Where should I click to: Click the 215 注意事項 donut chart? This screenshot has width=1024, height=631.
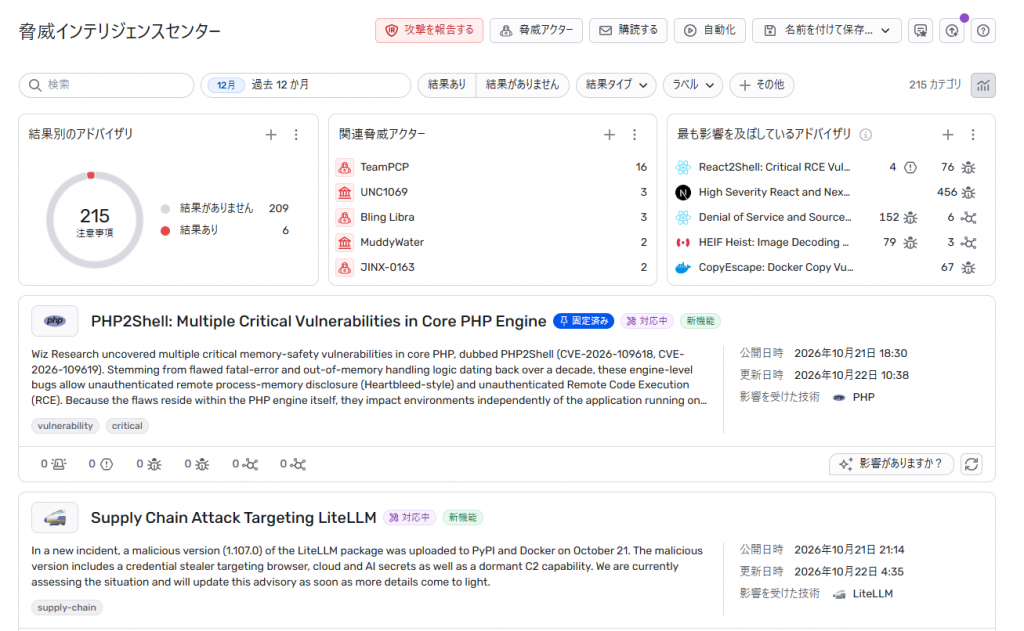point(95,220)
